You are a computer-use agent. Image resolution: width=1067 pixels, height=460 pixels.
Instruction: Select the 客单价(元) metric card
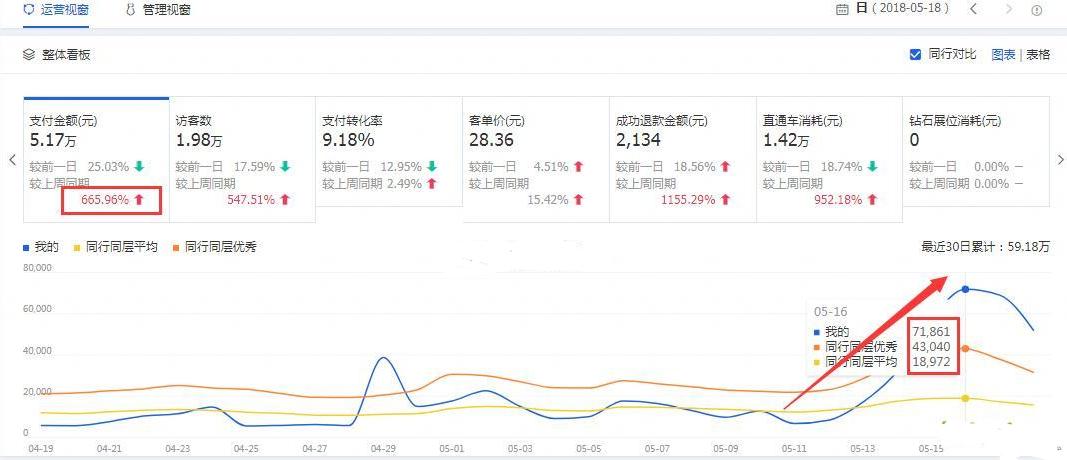click(536, 160)
